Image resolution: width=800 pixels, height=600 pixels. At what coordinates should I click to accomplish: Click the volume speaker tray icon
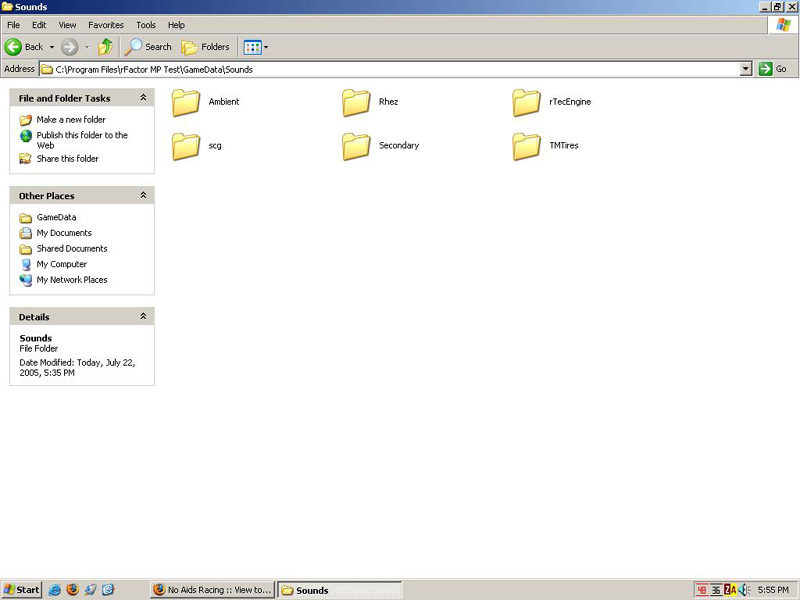click(x=743, y=590)
